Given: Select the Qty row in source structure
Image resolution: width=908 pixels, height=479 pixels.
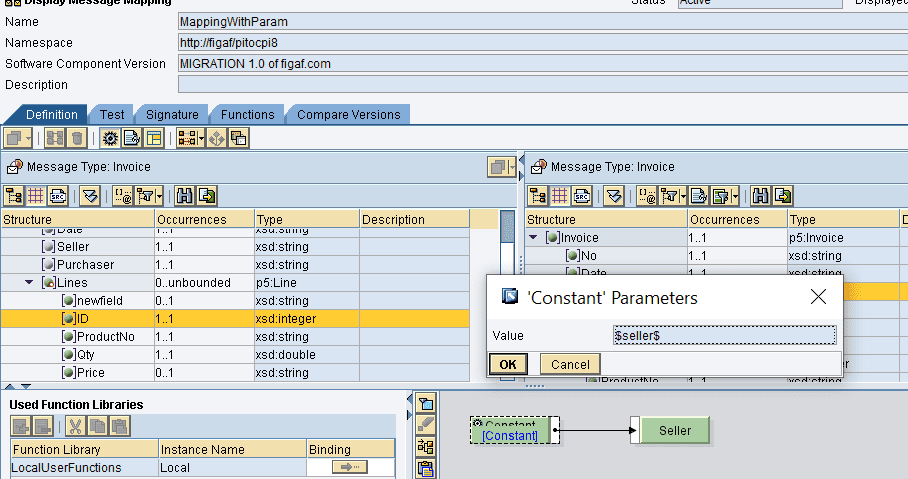Looking at the screenshot, I should pos(235,354).
